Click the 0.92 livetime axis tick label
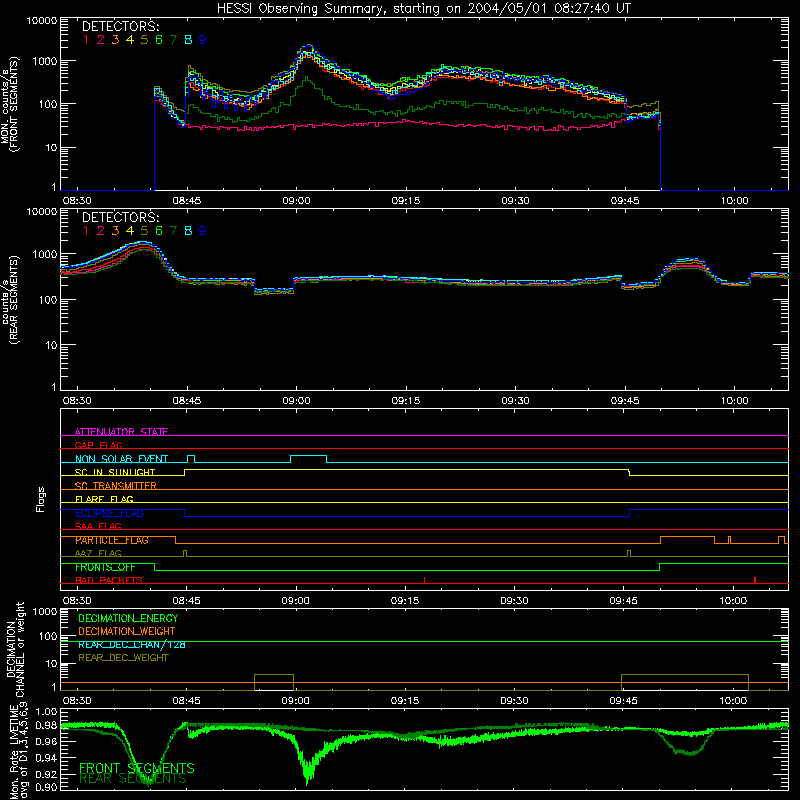 (x=47, y=774)
